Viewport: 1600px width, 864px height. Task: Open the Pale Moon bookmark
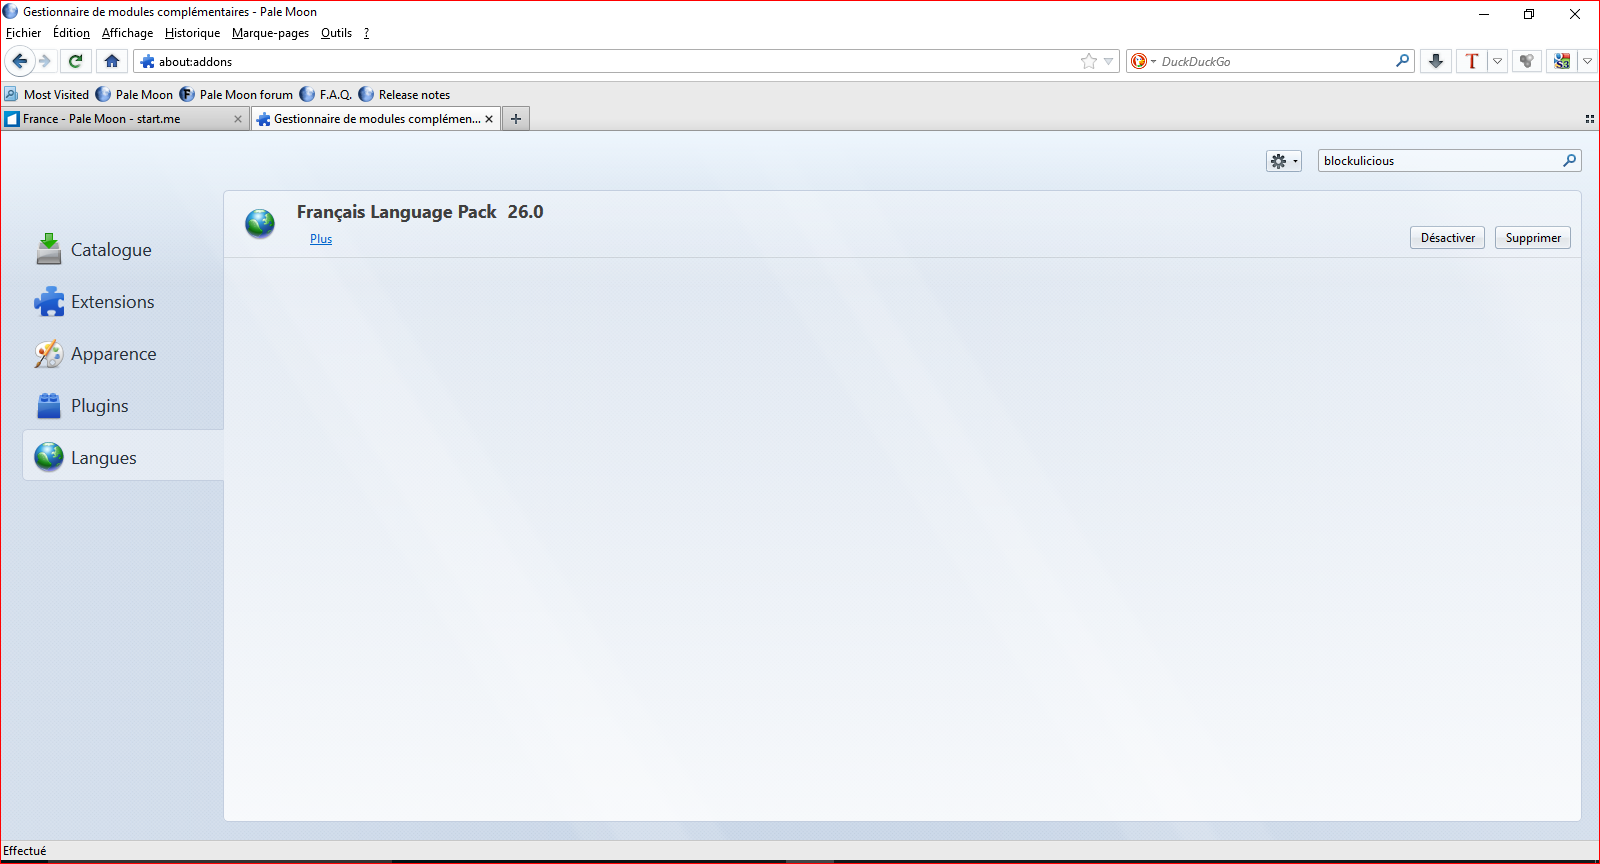coord(134,95)
